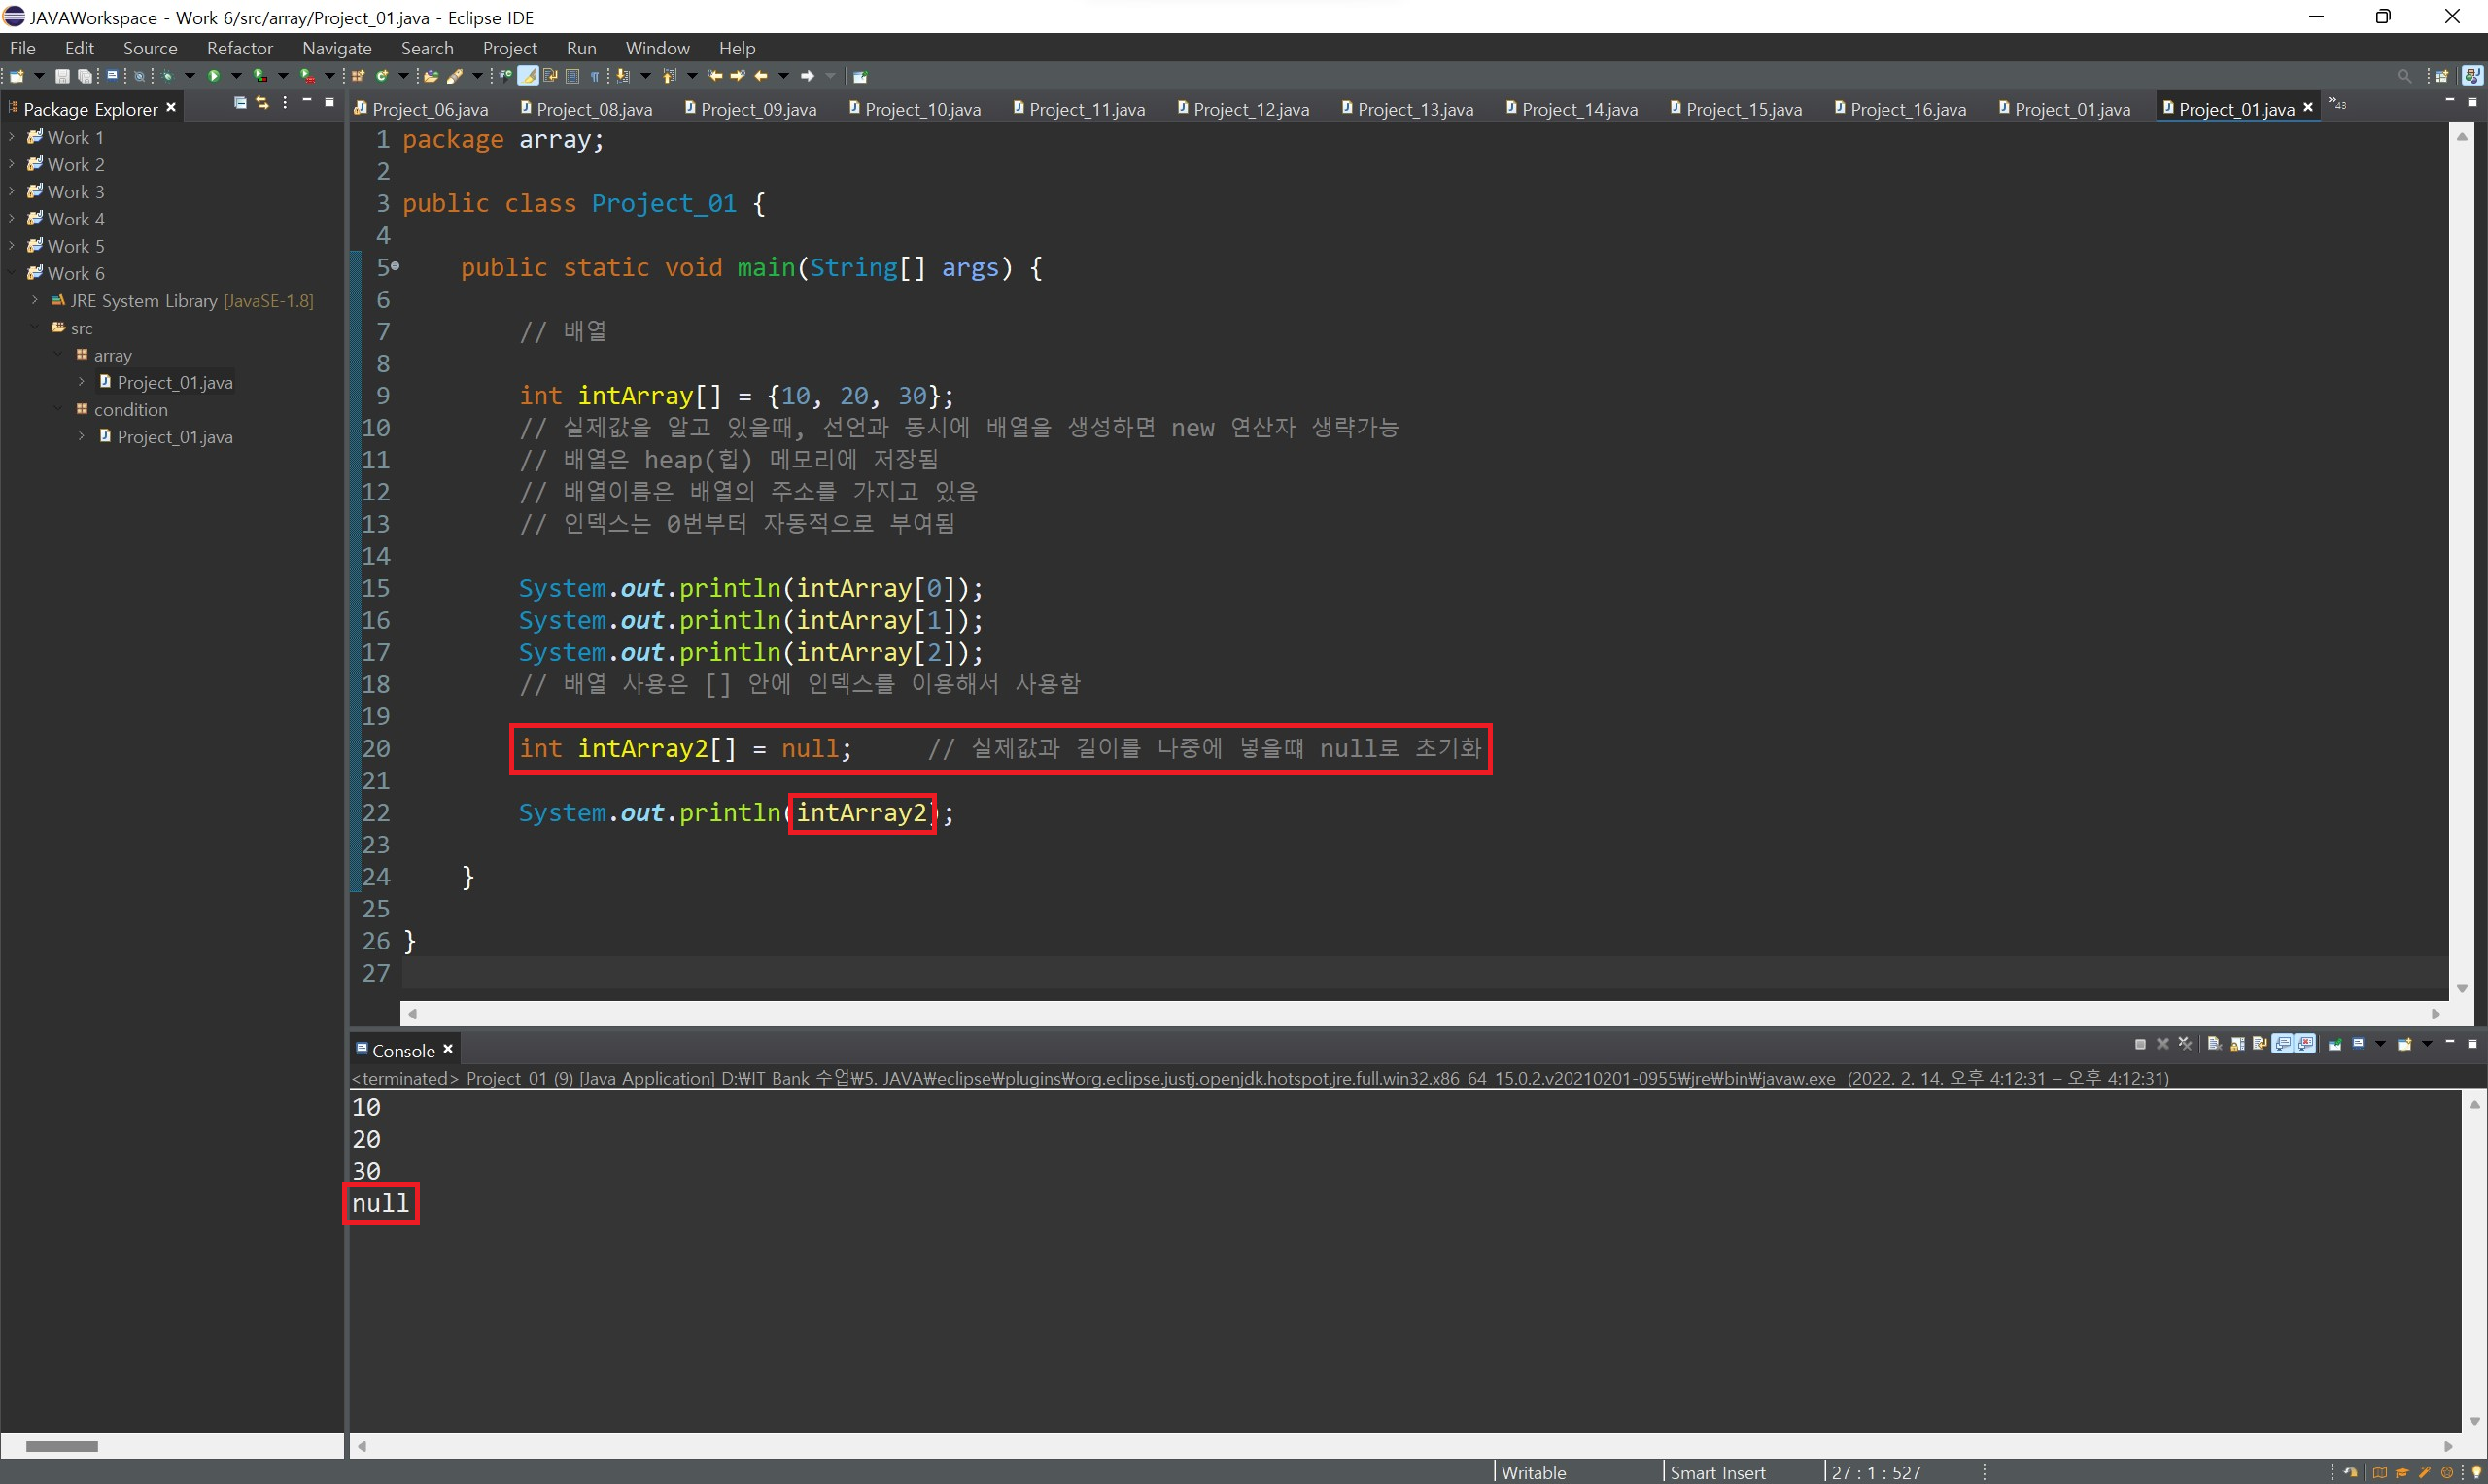Click the Debug bug icon
Screen dimensions: 2488x1484
coord(167,76)
